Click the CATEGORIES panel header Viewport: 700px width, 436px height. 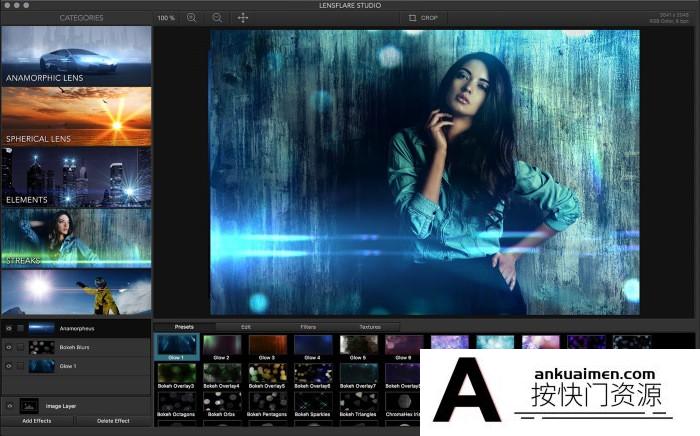81,18
